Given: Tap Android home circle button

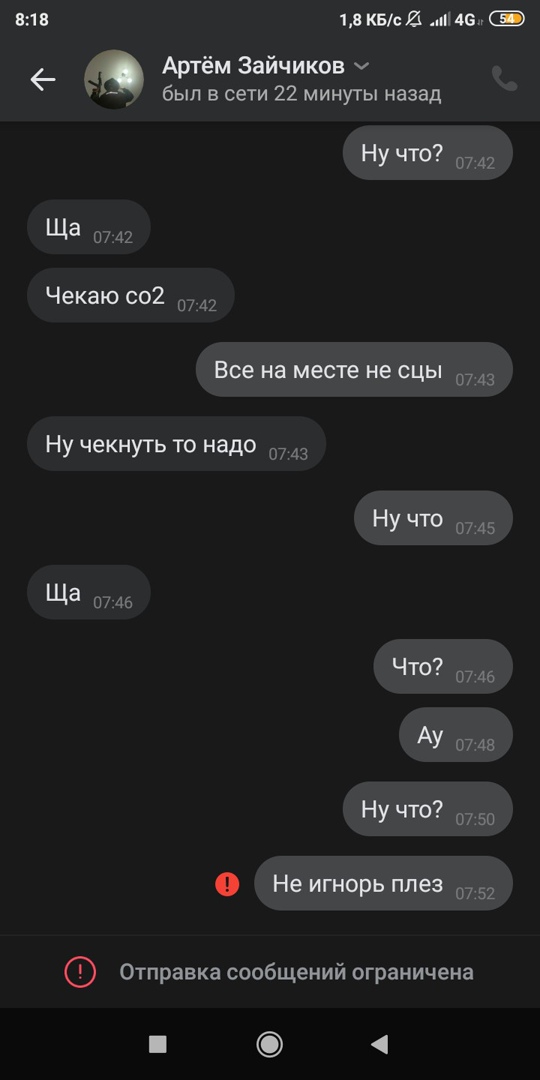Looking at the screenshot, I should click(x=269, y=1044).
